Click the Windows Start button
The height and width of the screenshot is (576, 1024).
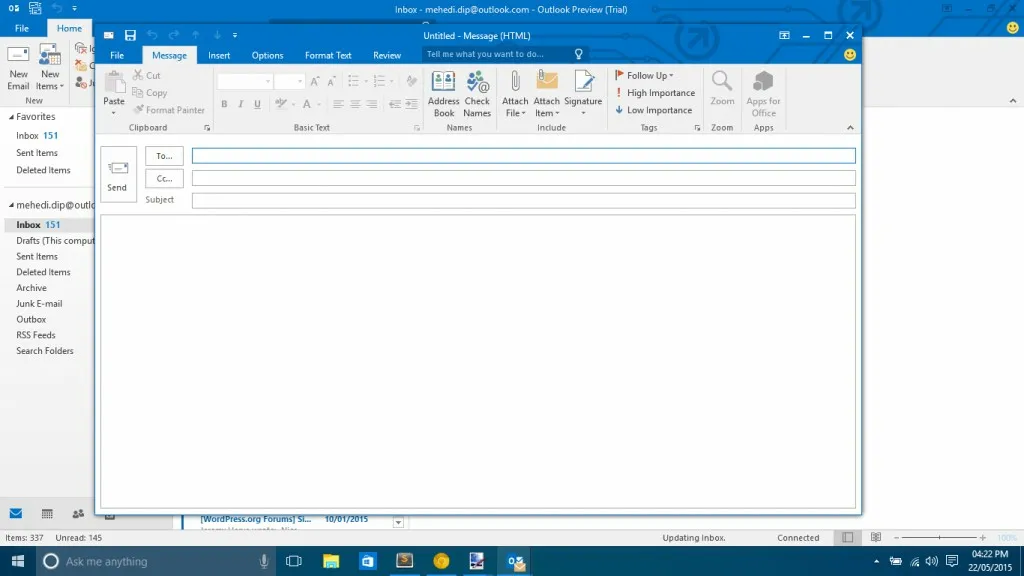click(x=17, y=561)
